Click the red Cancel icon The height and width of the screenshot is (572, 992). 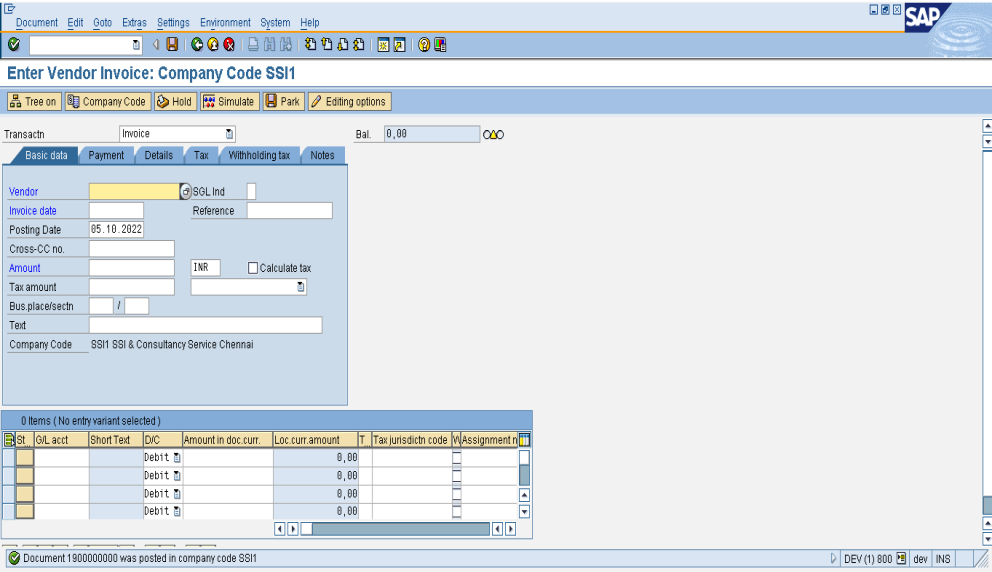[x=229, y=45]
